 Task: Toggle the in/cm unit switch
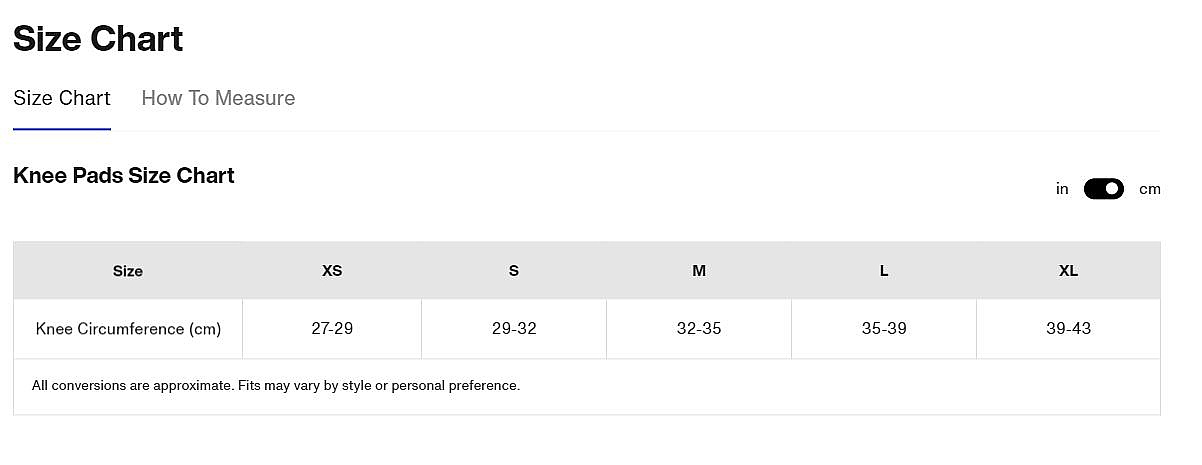tap(1103, 189)
